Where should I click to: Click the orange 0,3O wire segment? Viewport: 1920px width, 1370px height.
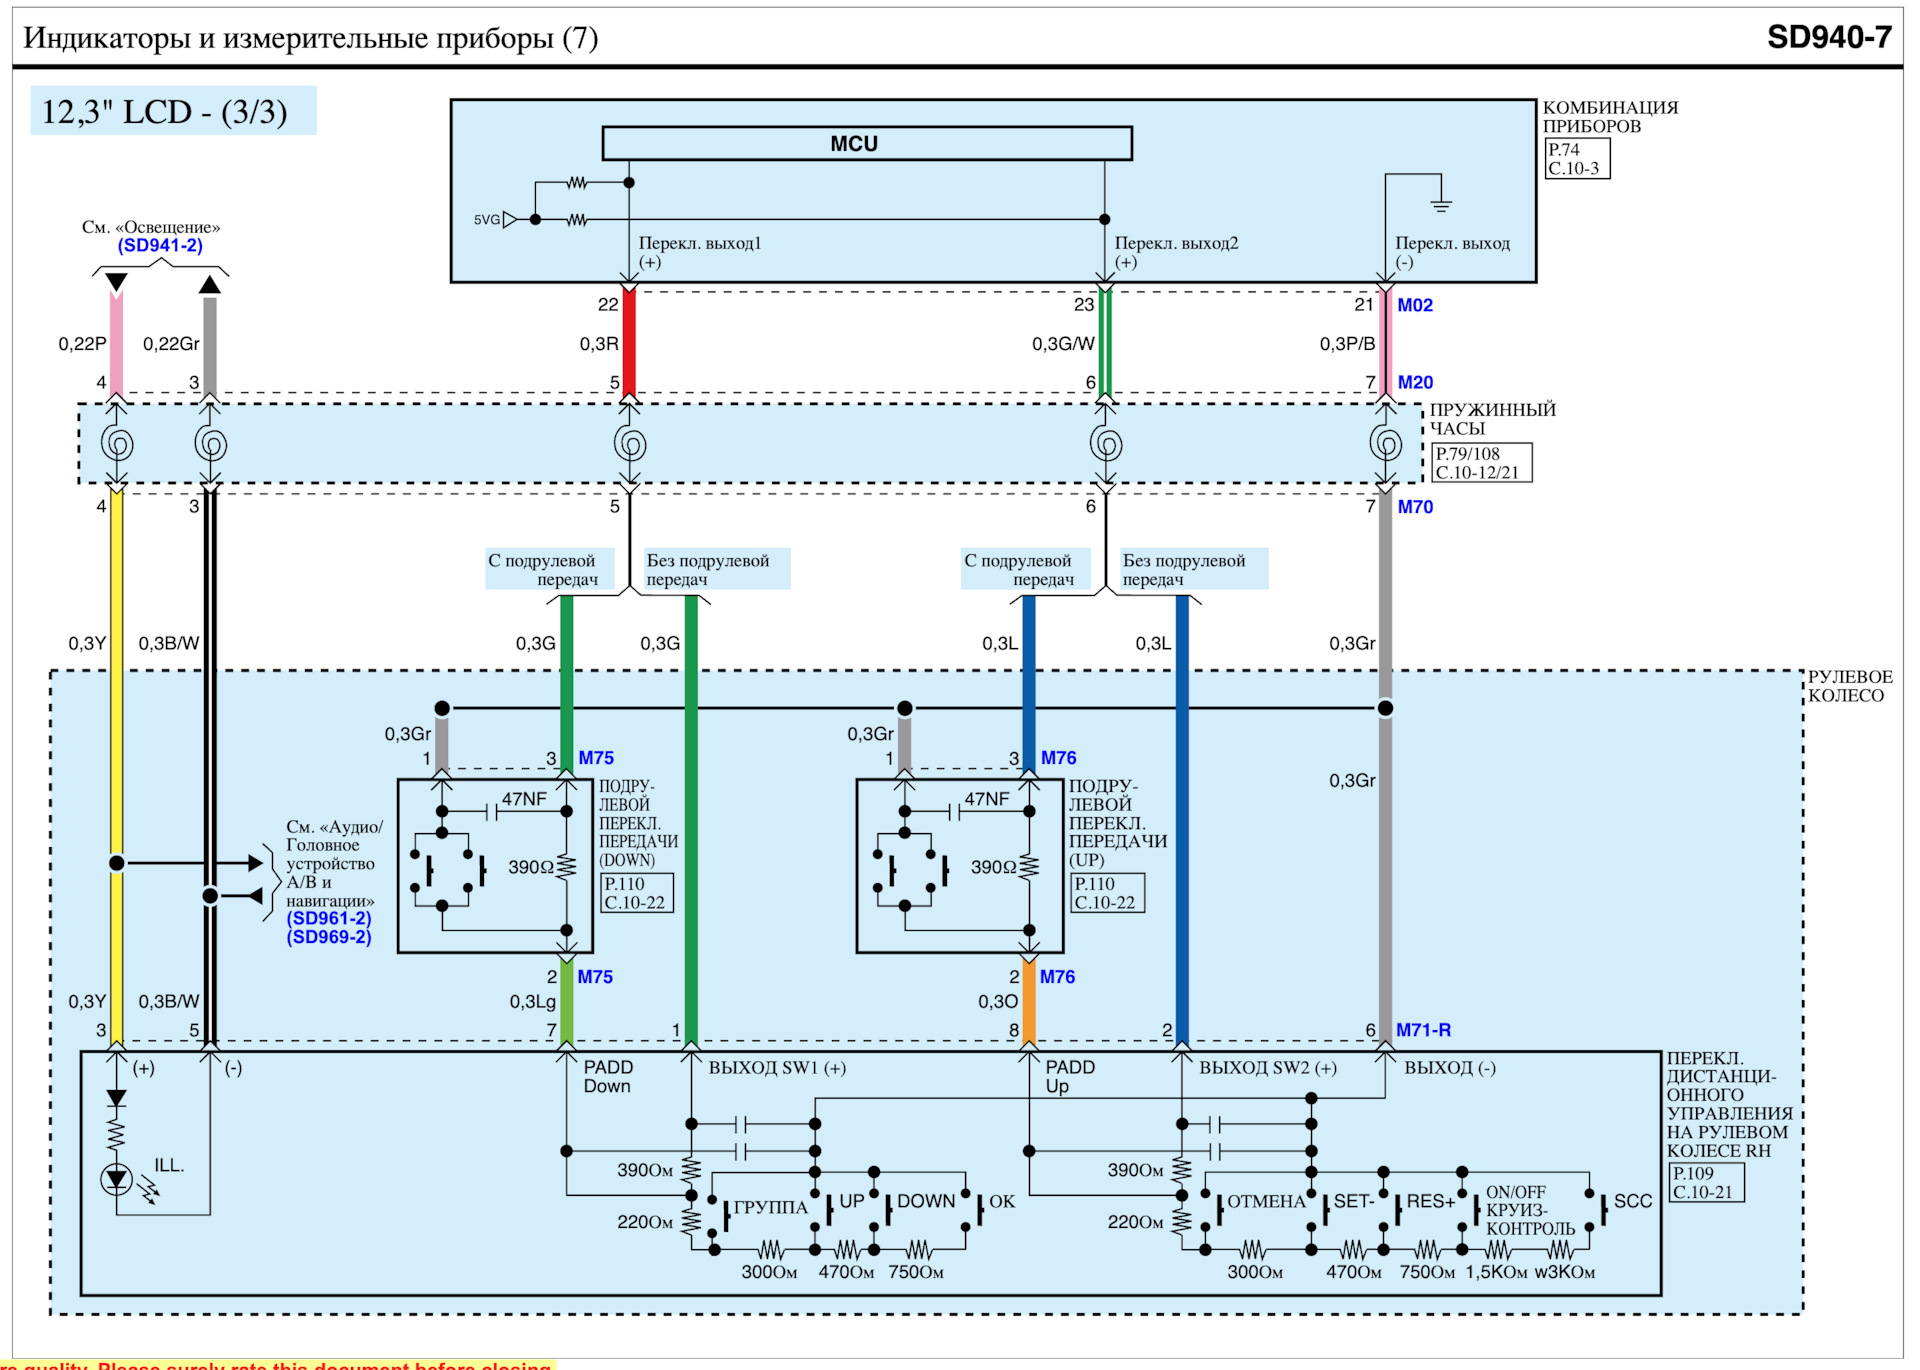[1029, 1003]
